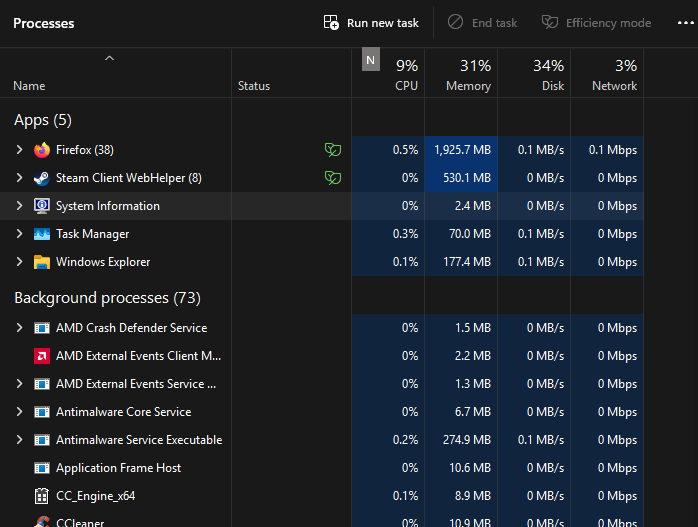Click the Task Manager app icon
The width and height of the screenshot is (698, 527).
(x=42, y=234)
